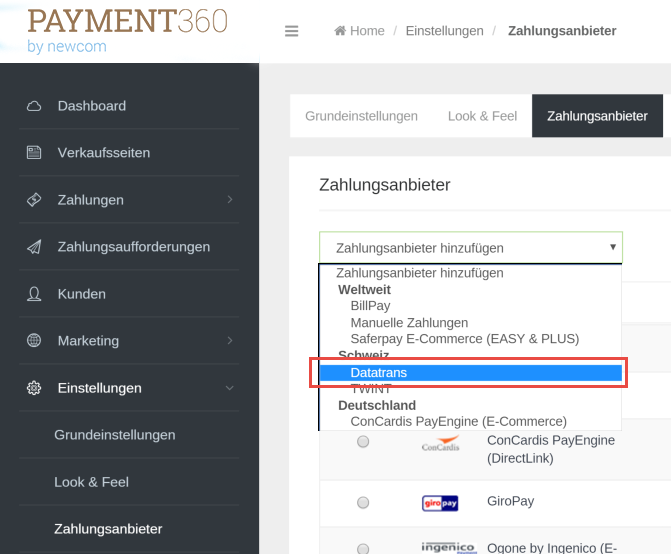This screenshot has width=671, height=554.
Task: Select the ConCardis PayEngine DirectLink radio button
Action: (x=363, y=441)
